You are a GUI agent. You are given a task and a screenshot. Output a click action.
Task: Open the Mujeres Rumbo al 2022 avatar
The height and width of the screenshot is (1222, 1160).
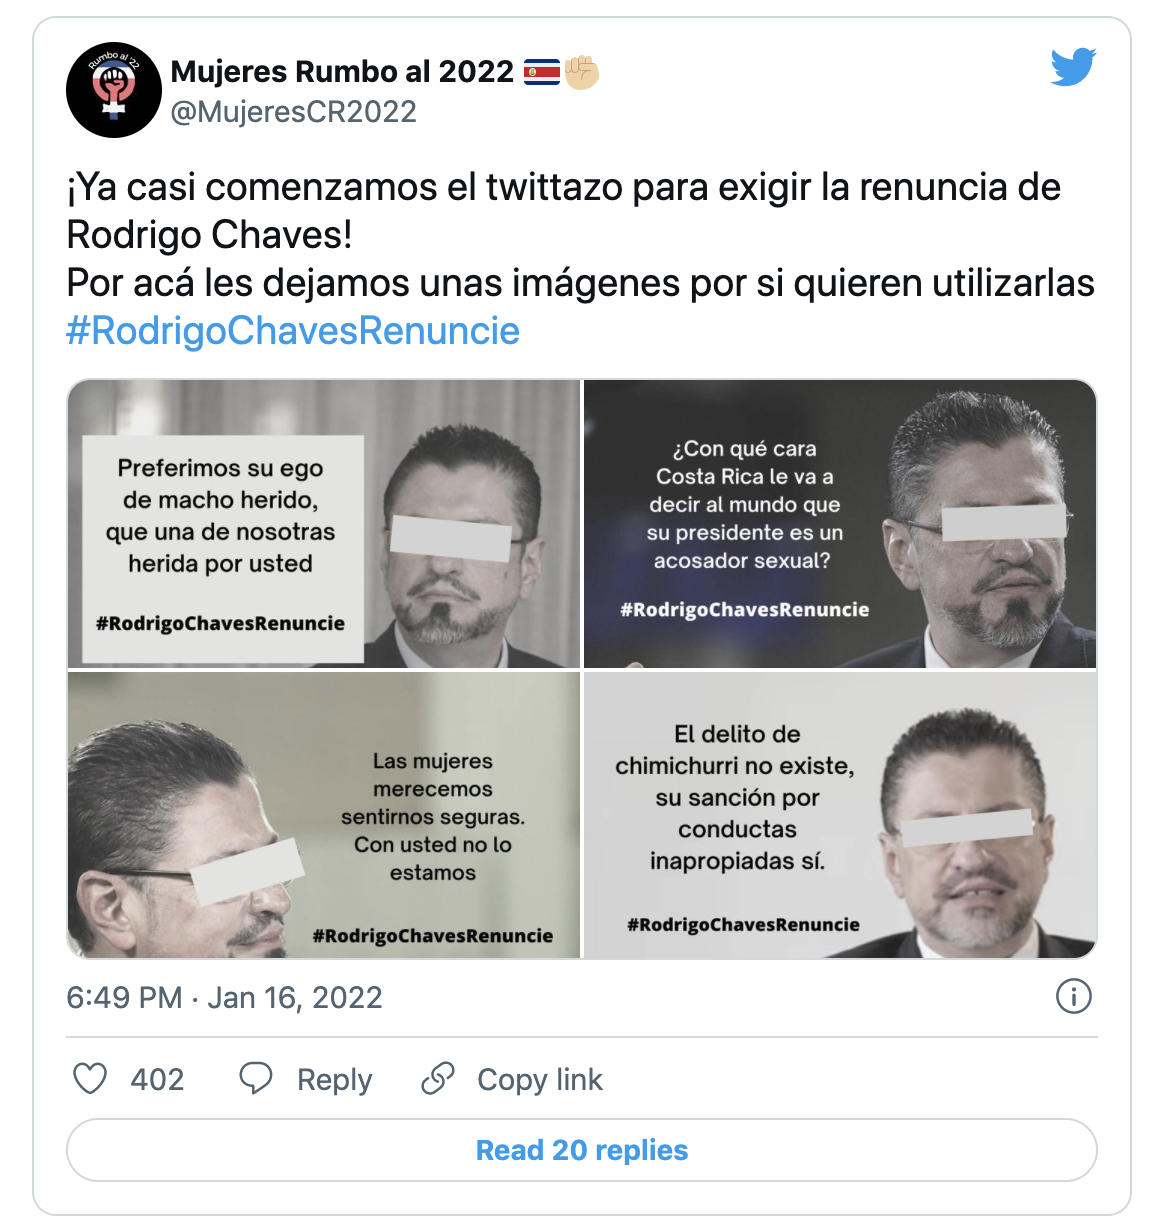114,90
